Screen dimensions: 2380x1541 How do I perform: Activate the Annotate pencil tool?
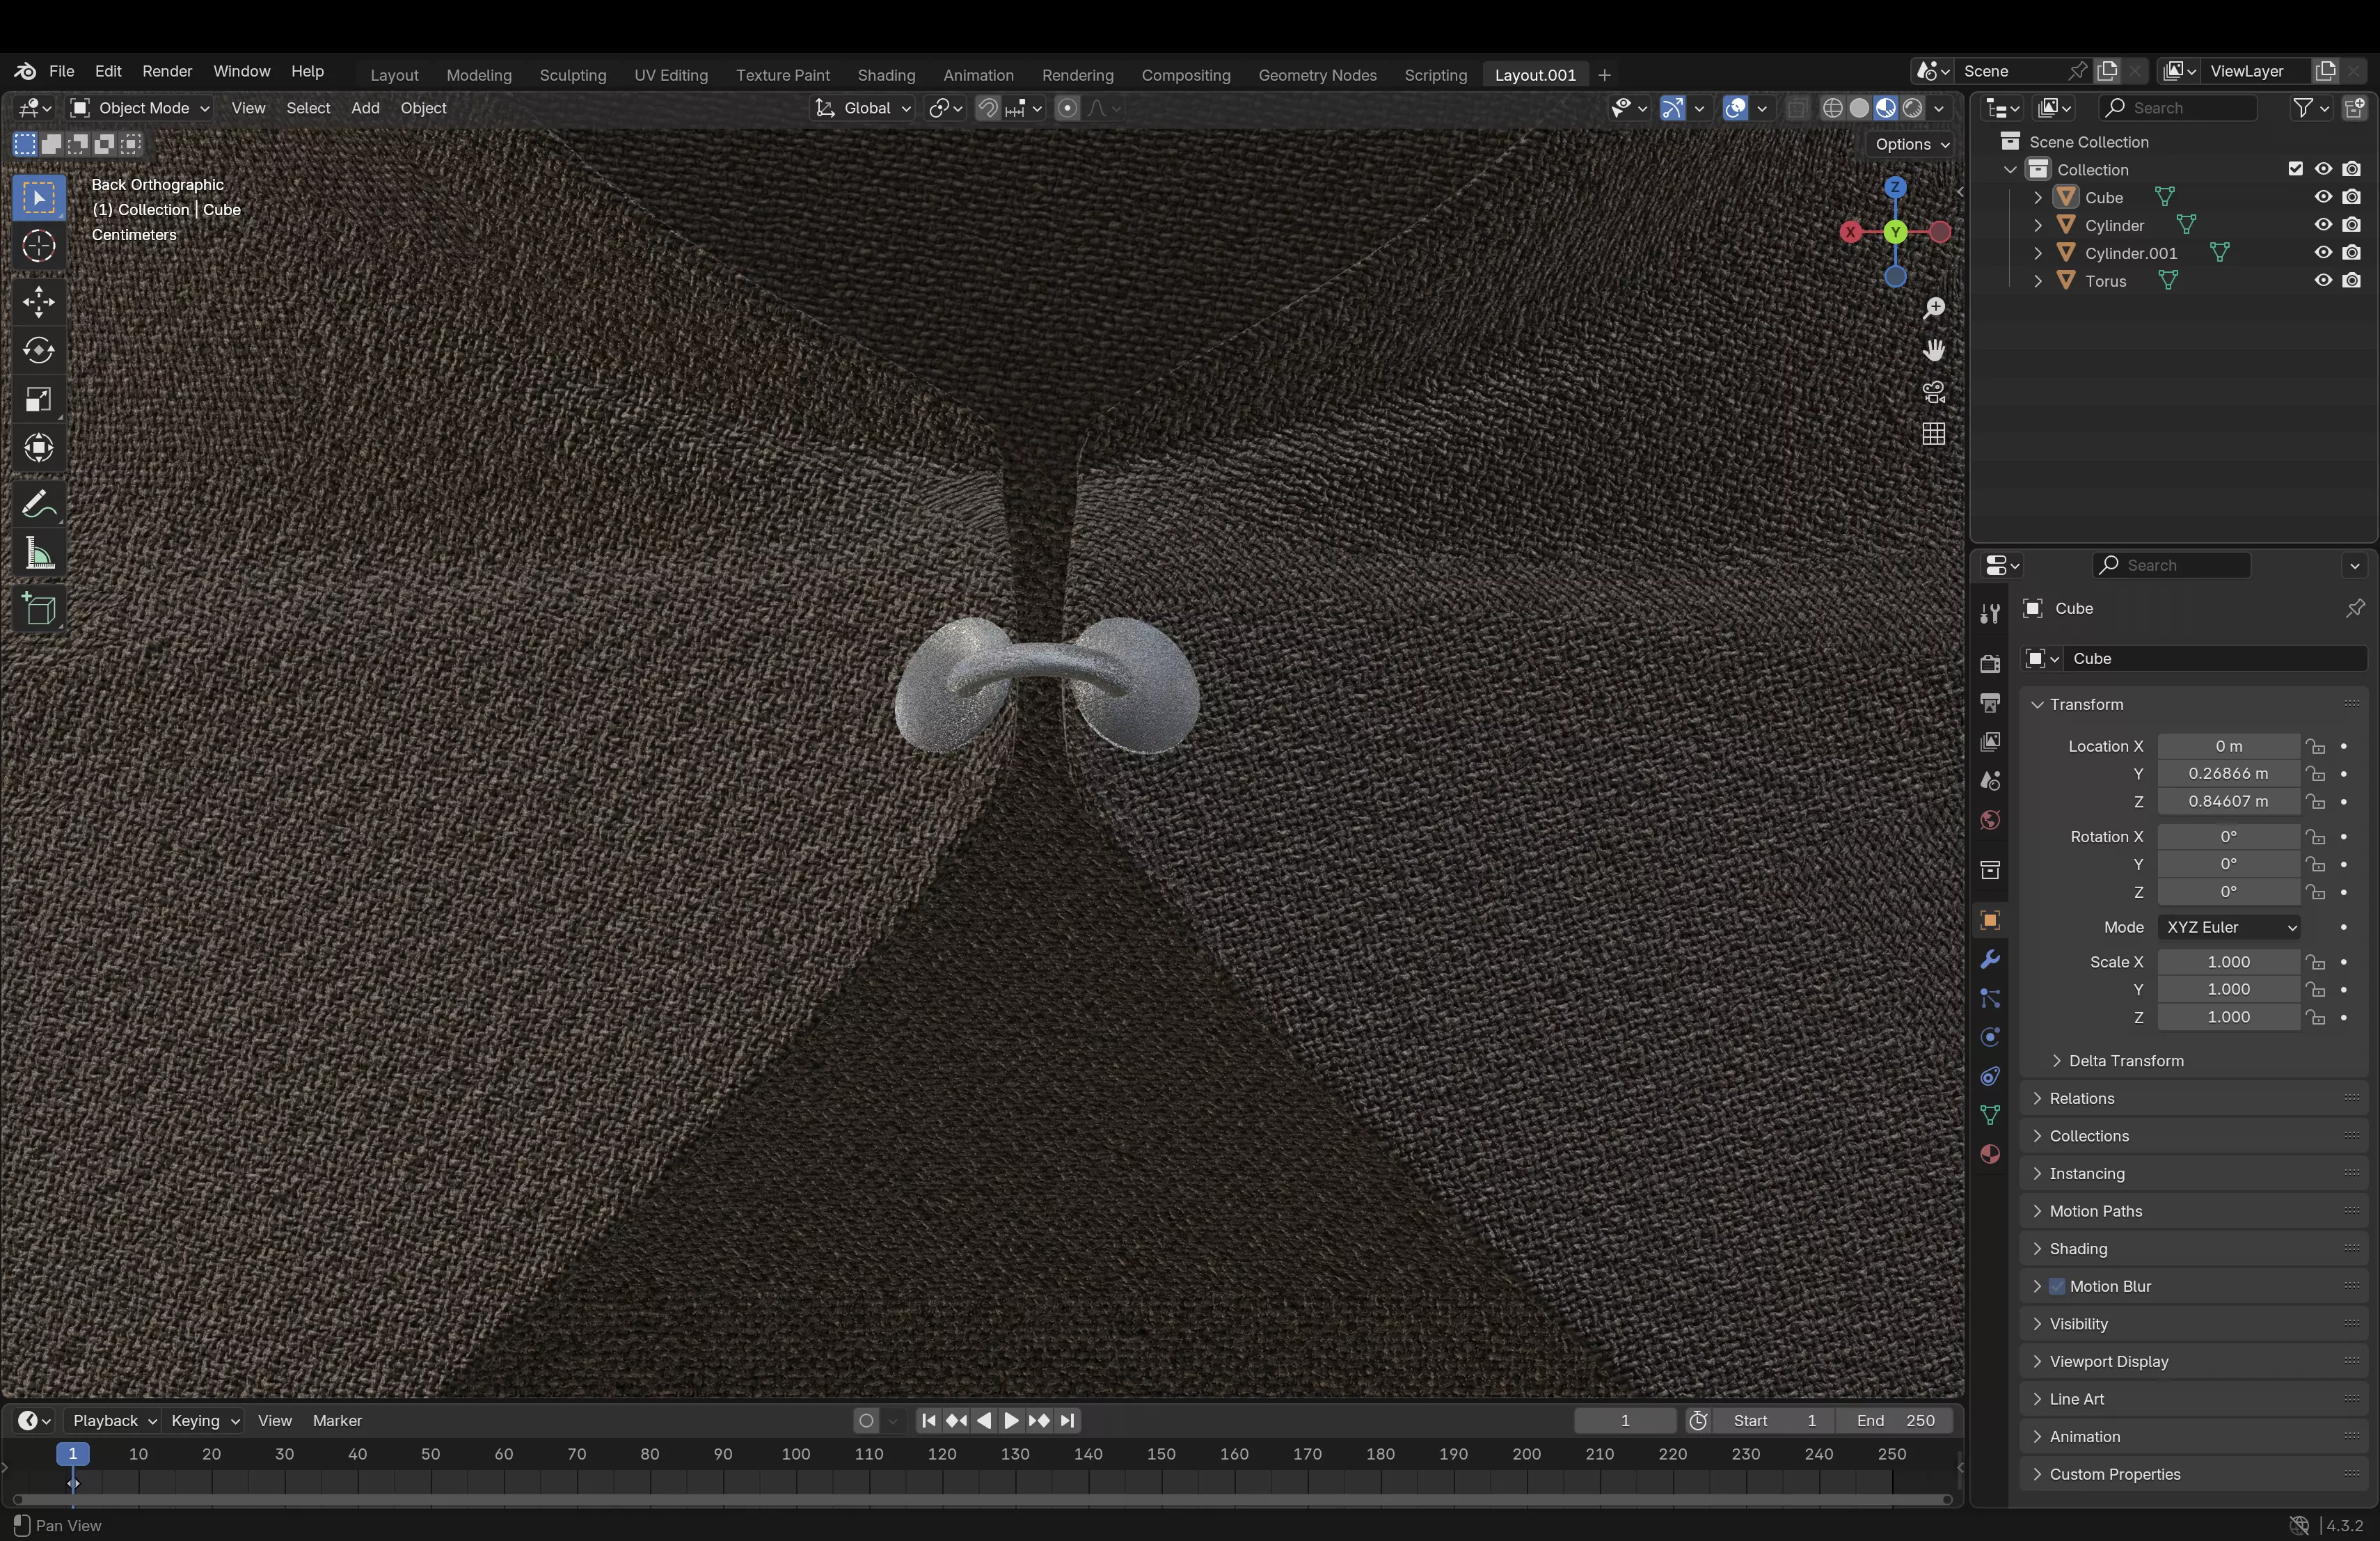pyautogui.click(x=39, y=505)
